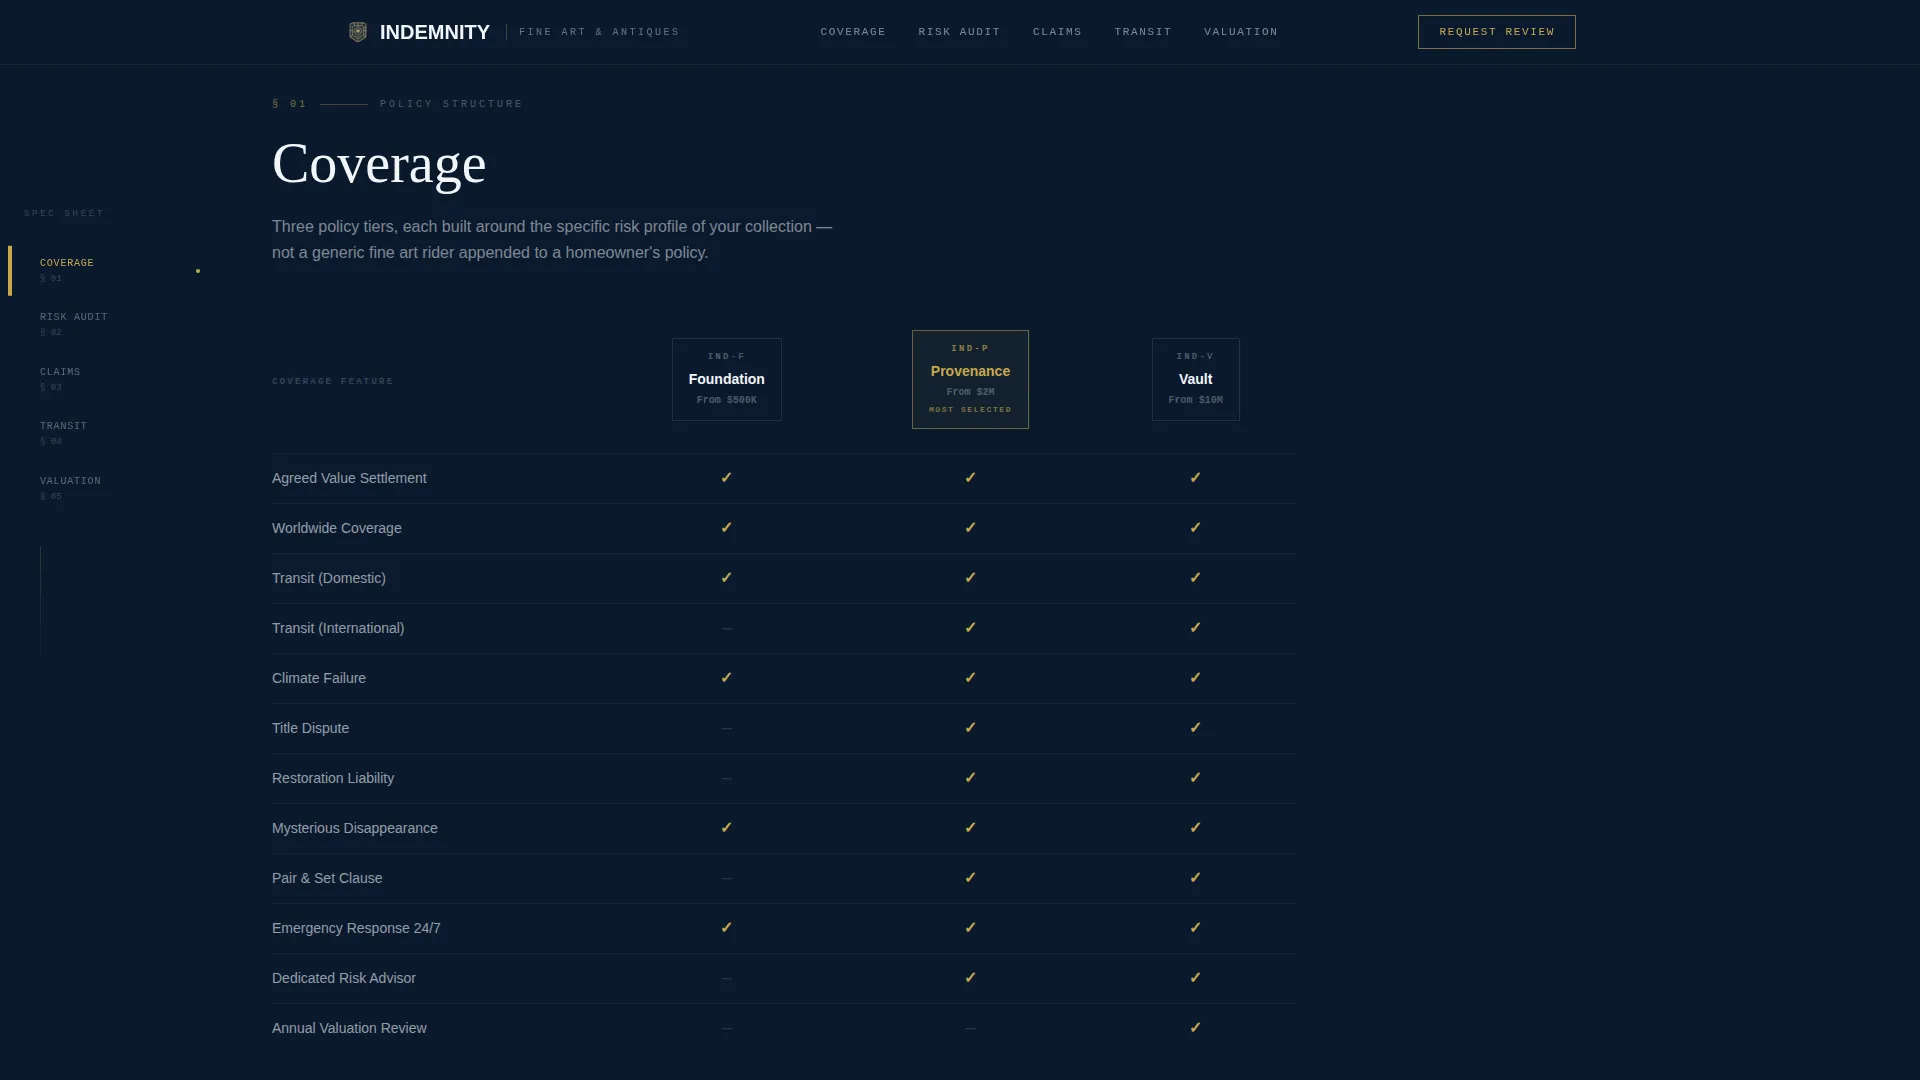
Task: Click Foundation dash for Title Dispute
Action: click(x=726, y=728)
